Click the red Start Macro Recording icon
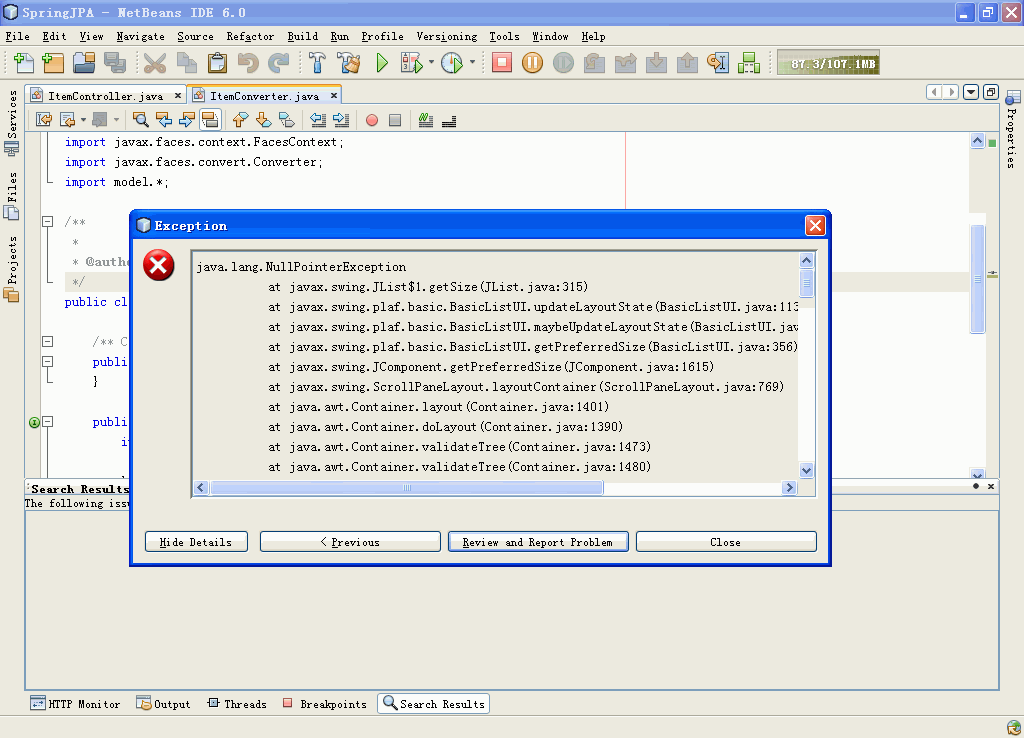 point(372,120)
